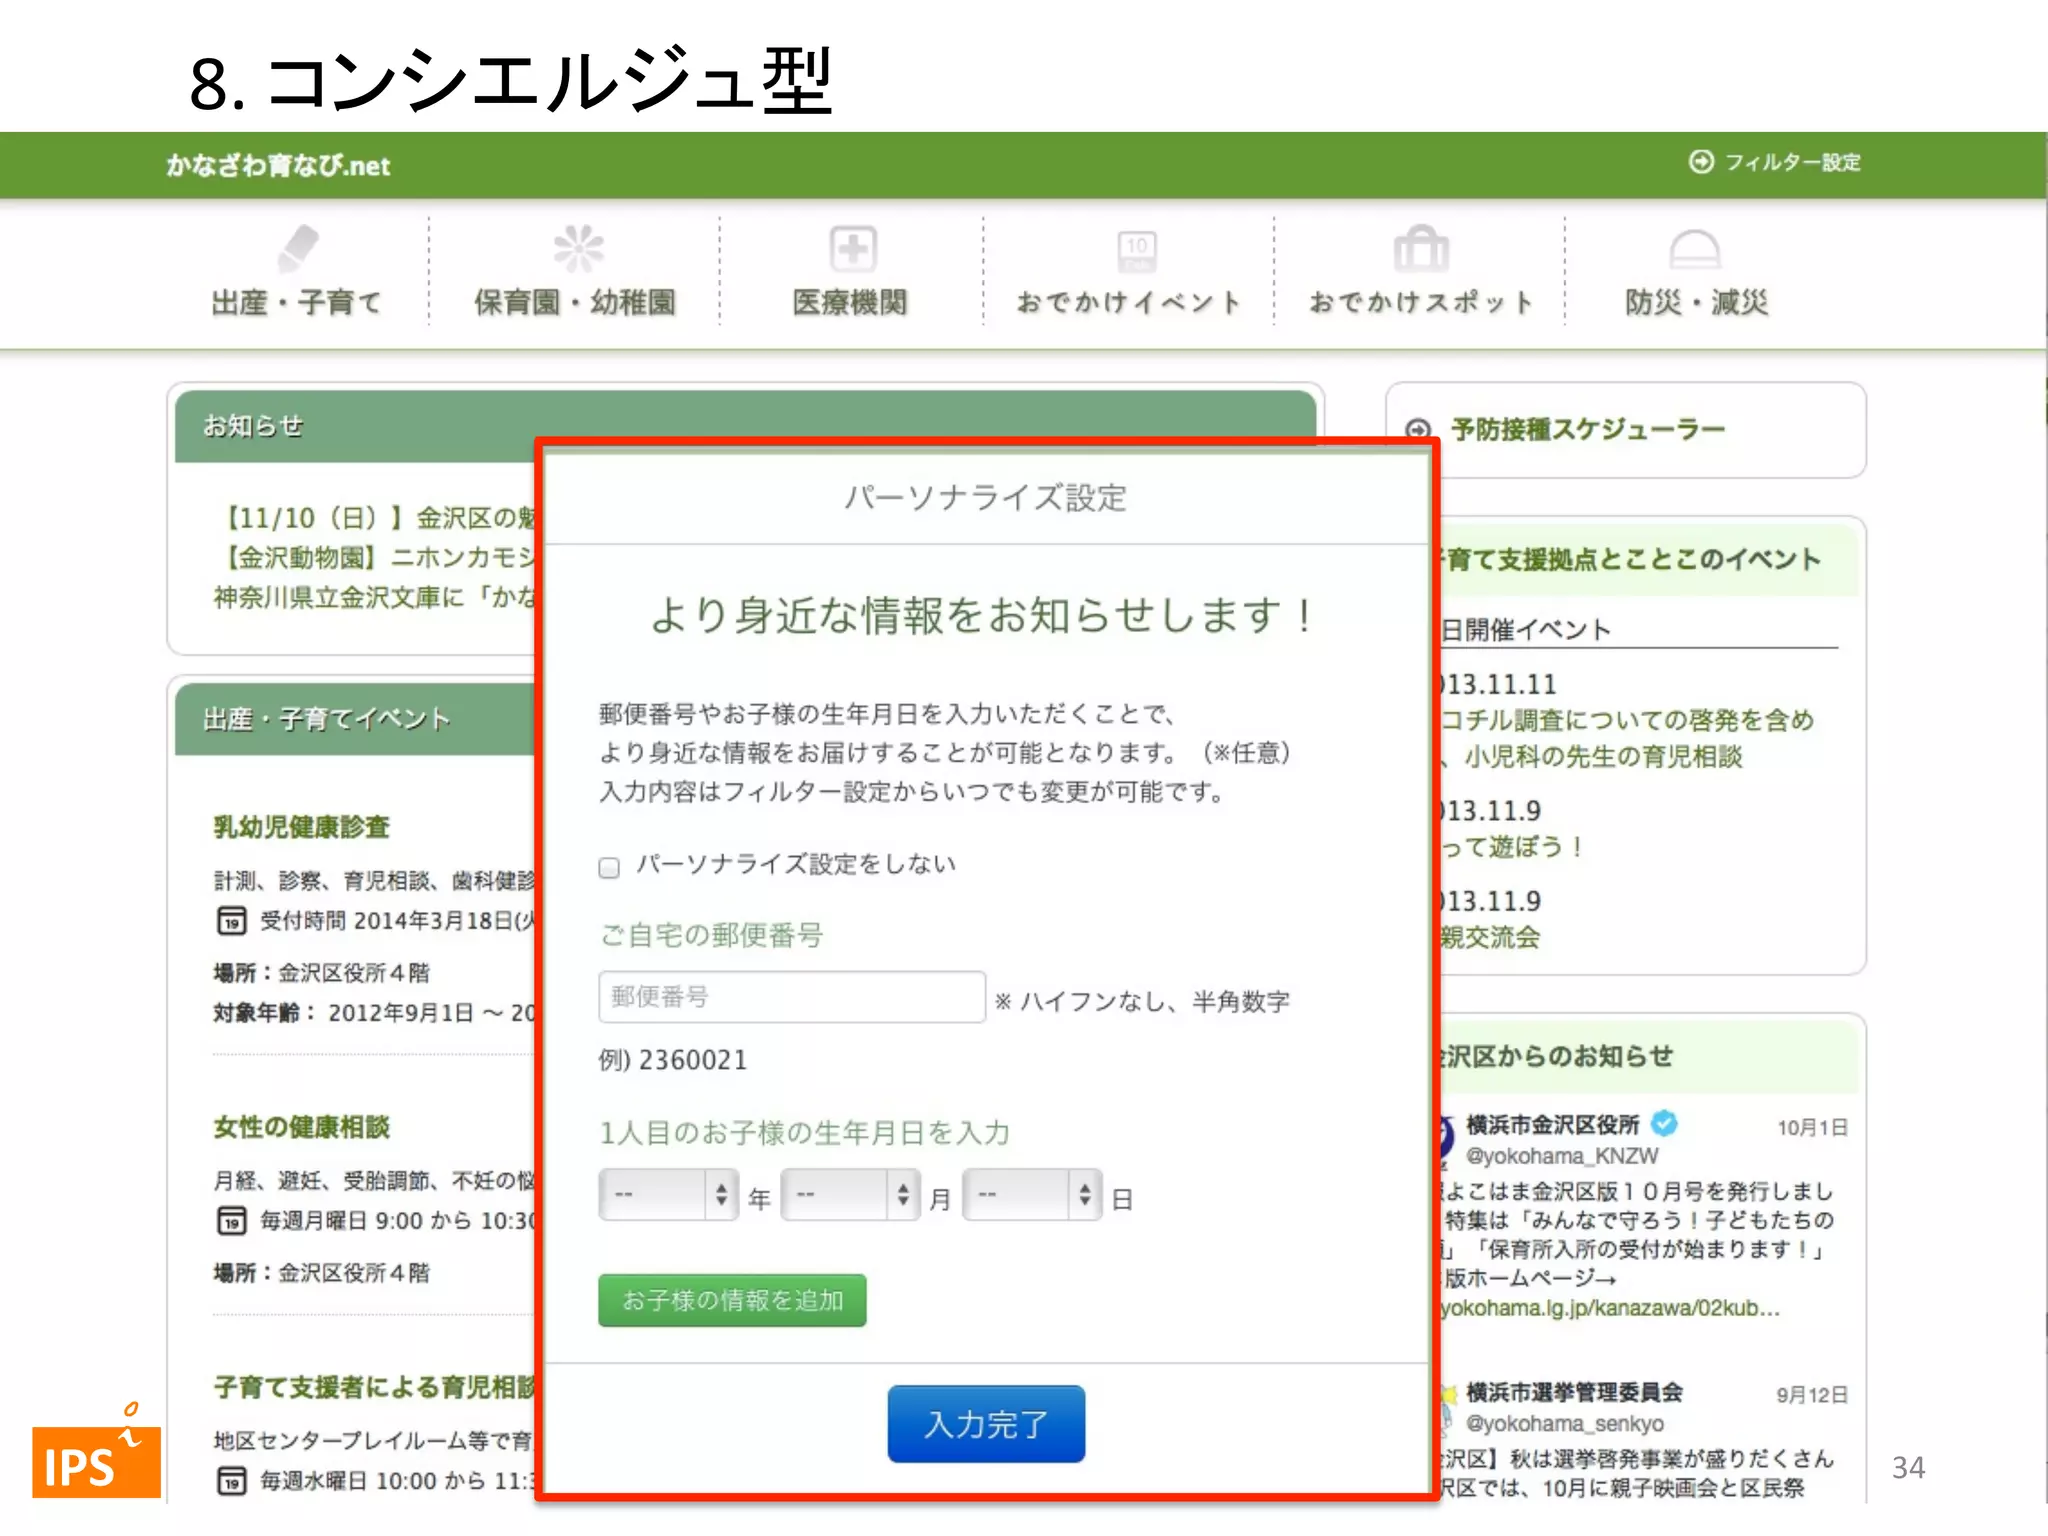Open the 防災・減災 navigation label
The image size is (2048, 1536).
coord(1696,302)
